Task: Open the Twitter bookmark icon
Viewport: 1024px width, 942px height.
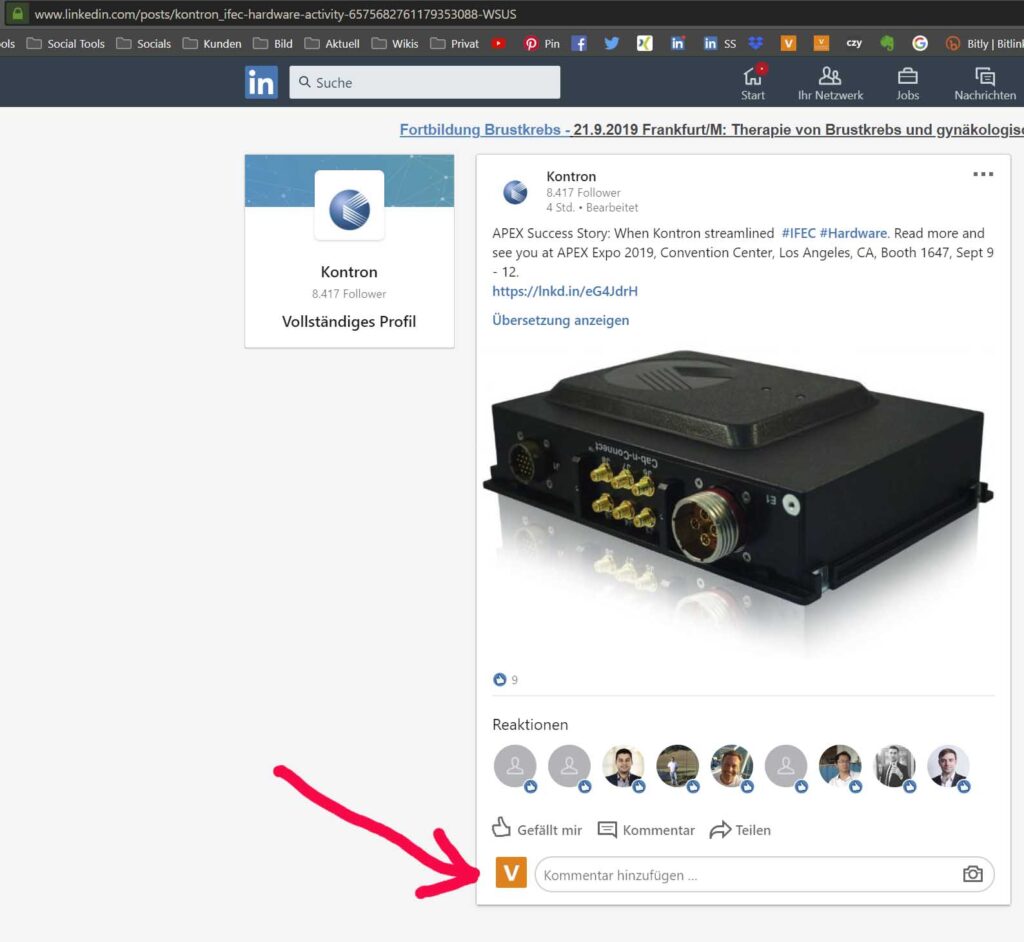Action: [612, 43]
